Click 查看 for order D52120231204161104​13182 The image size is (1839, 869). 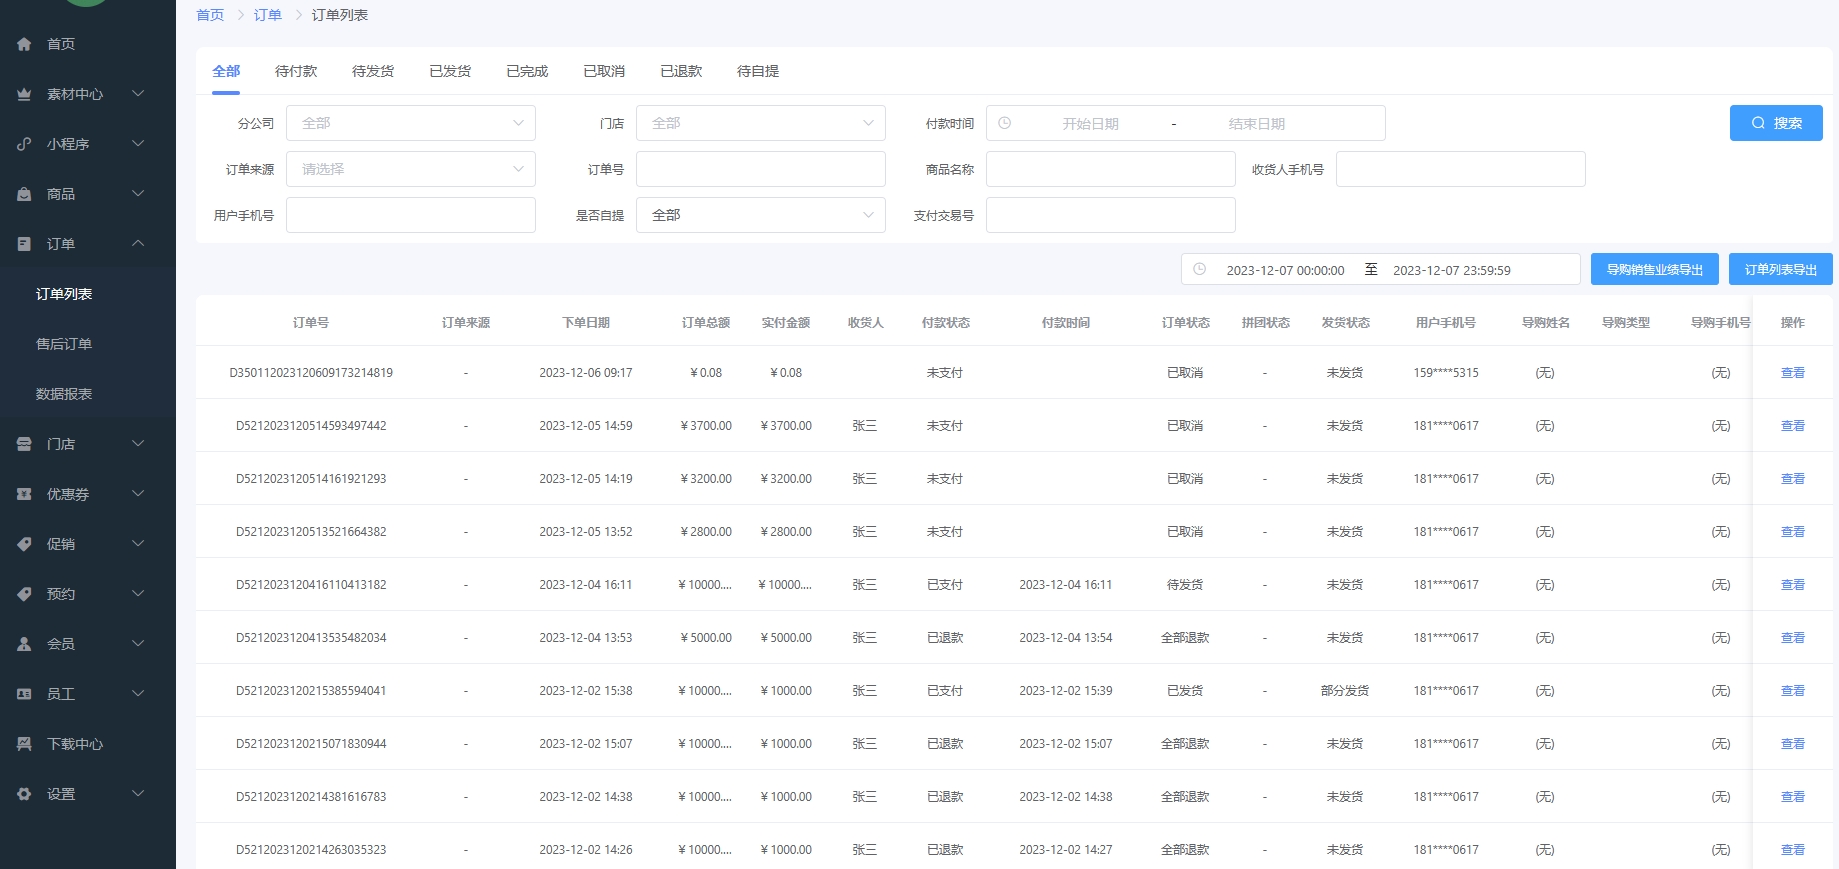coord(1793,585)
